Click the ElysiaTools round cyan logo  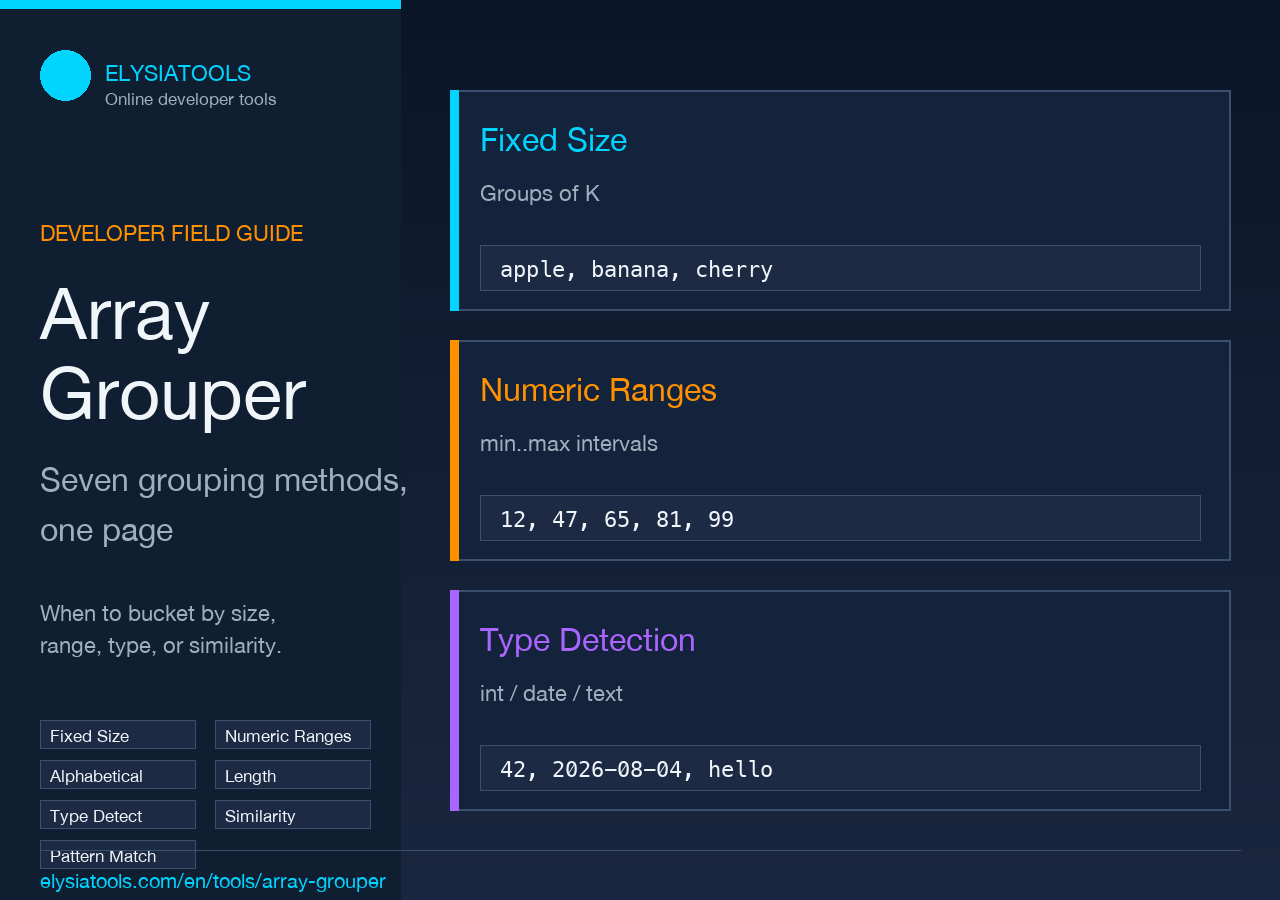65,76
